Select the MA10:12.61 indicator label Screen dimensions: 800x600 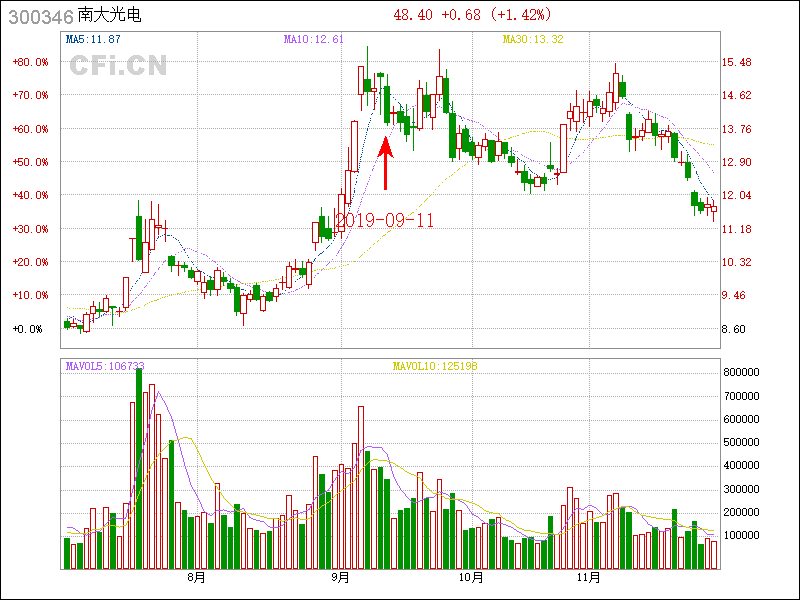tap(313, 39)
